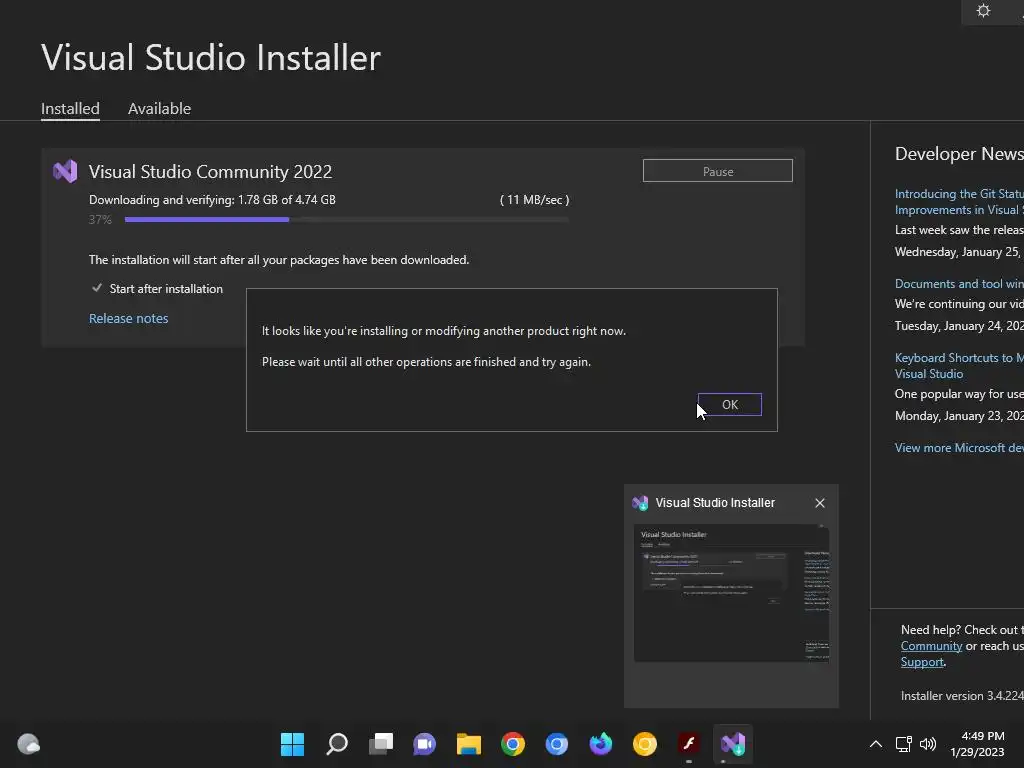
Task: Open the Keyboard Shortcuts news article
Action: (x=959, y=366)
